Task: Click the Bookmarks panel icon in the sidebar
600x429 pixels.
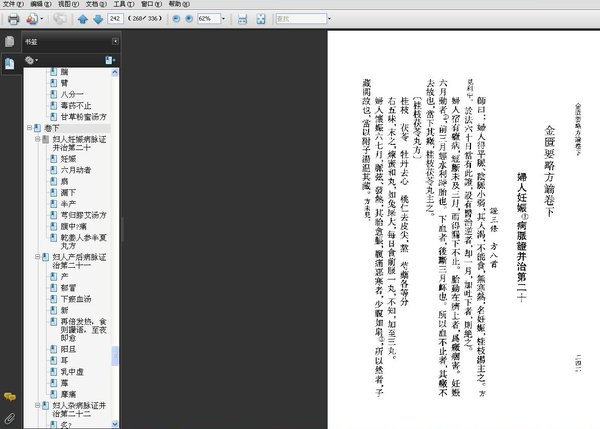Action: tap(10, 63)
